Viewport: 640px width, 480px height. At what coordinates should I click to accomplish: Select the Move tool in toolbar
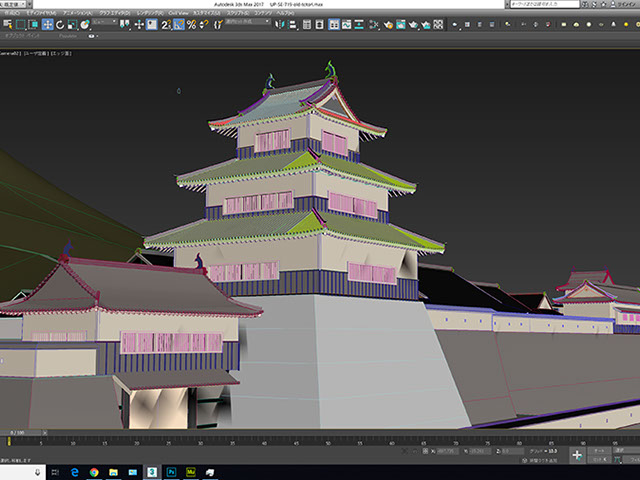coord(47,24)
